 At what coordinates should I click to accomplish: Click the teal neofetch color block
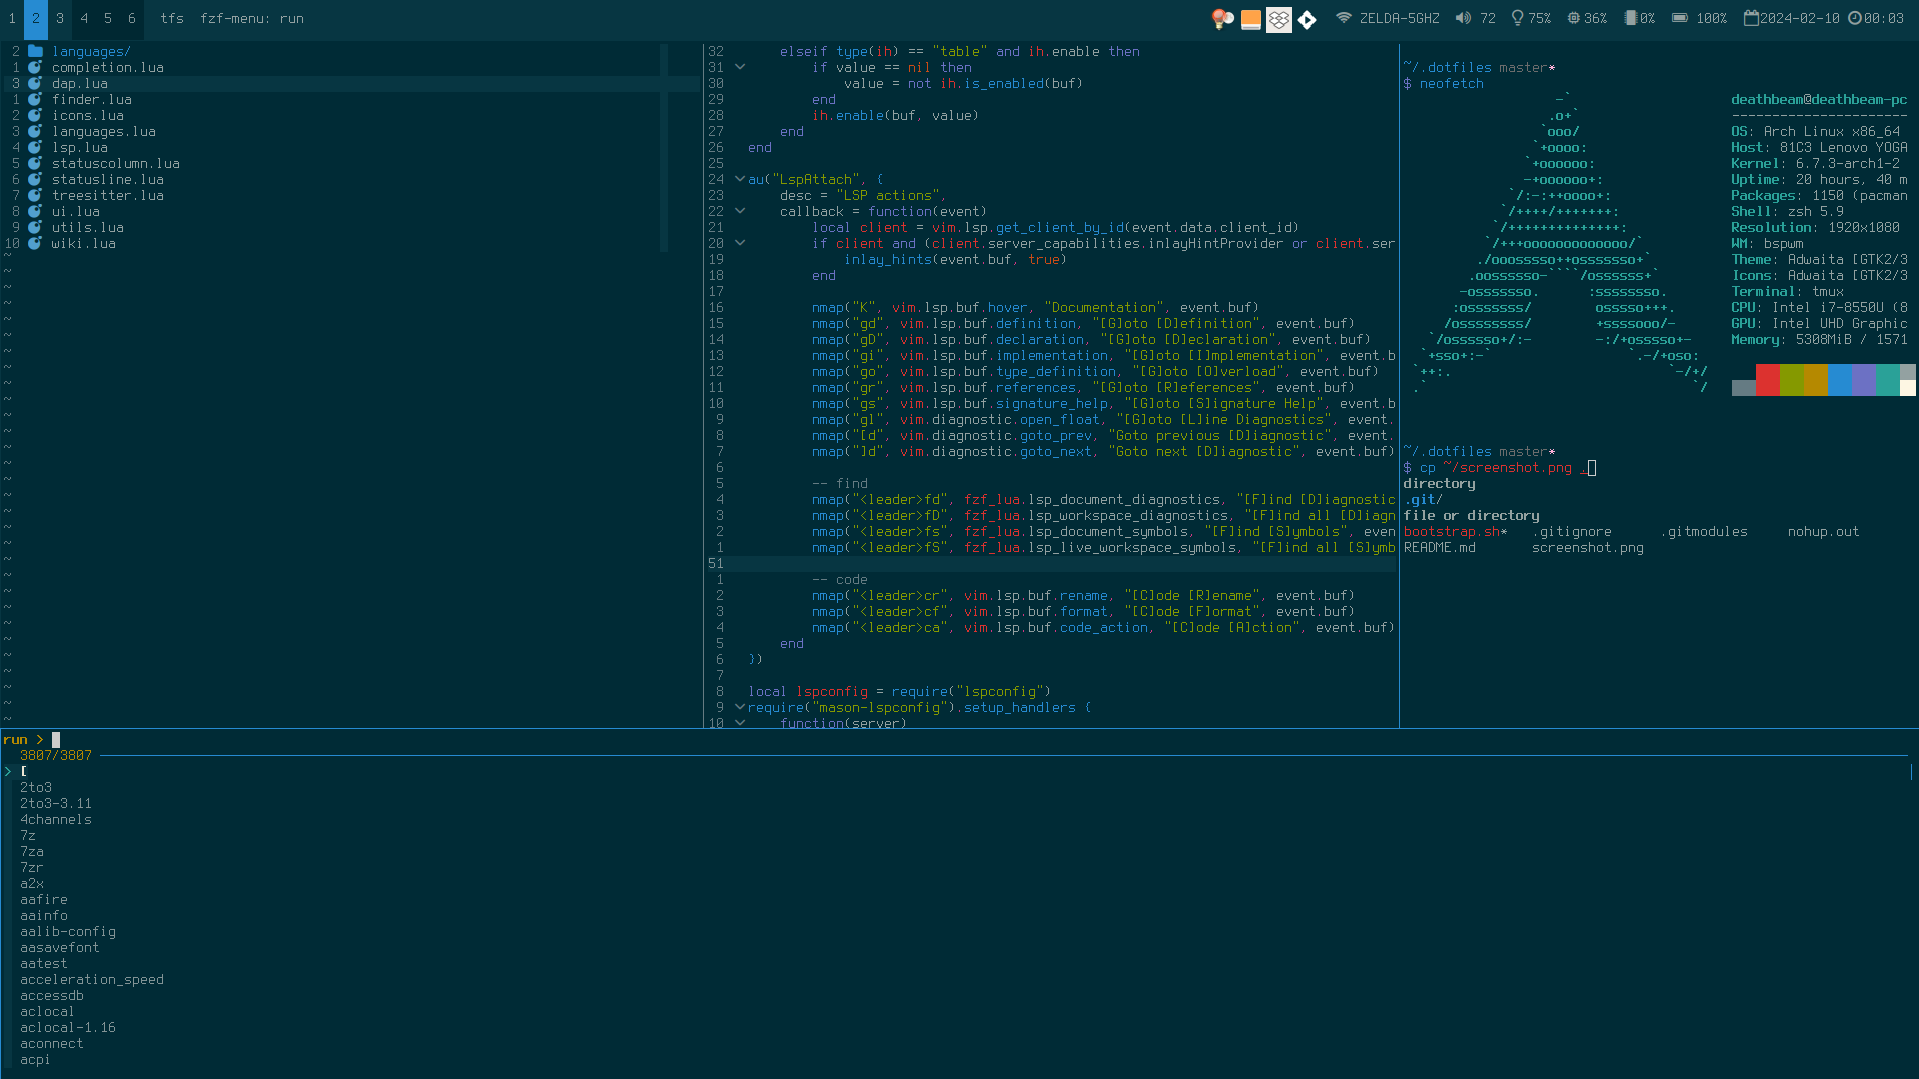tap(1887, 380)
